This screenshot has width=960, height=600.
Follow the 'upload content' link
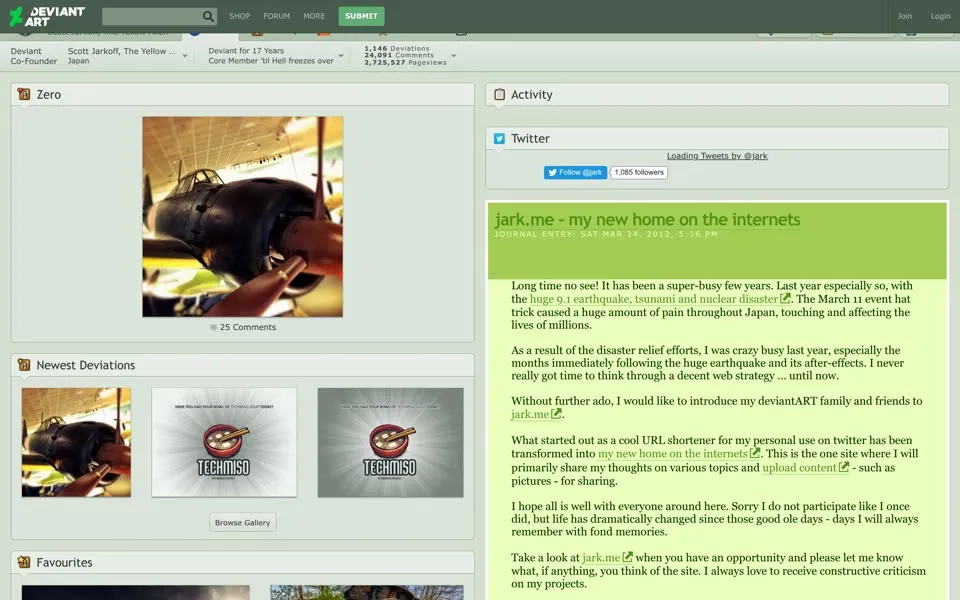pyautogui.click(x=805, y=468)
